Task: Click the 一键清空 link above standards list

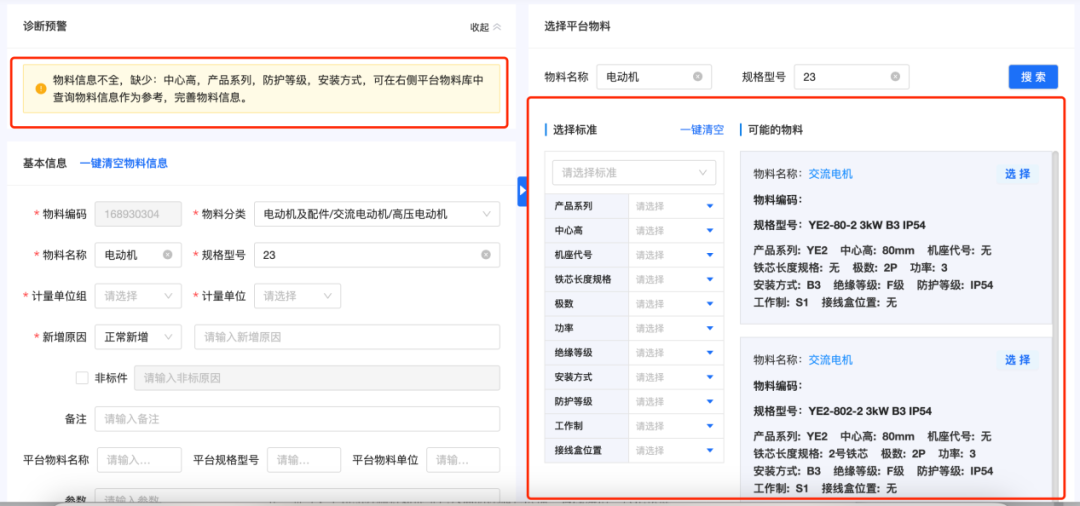Action: coord(702,129)
